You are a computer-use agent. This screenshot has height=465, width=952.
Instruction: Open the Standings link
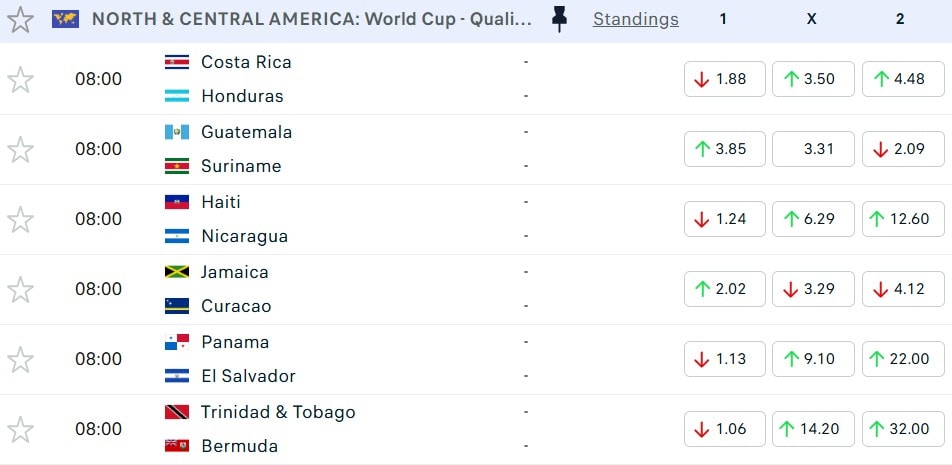(x=635, y=19)
